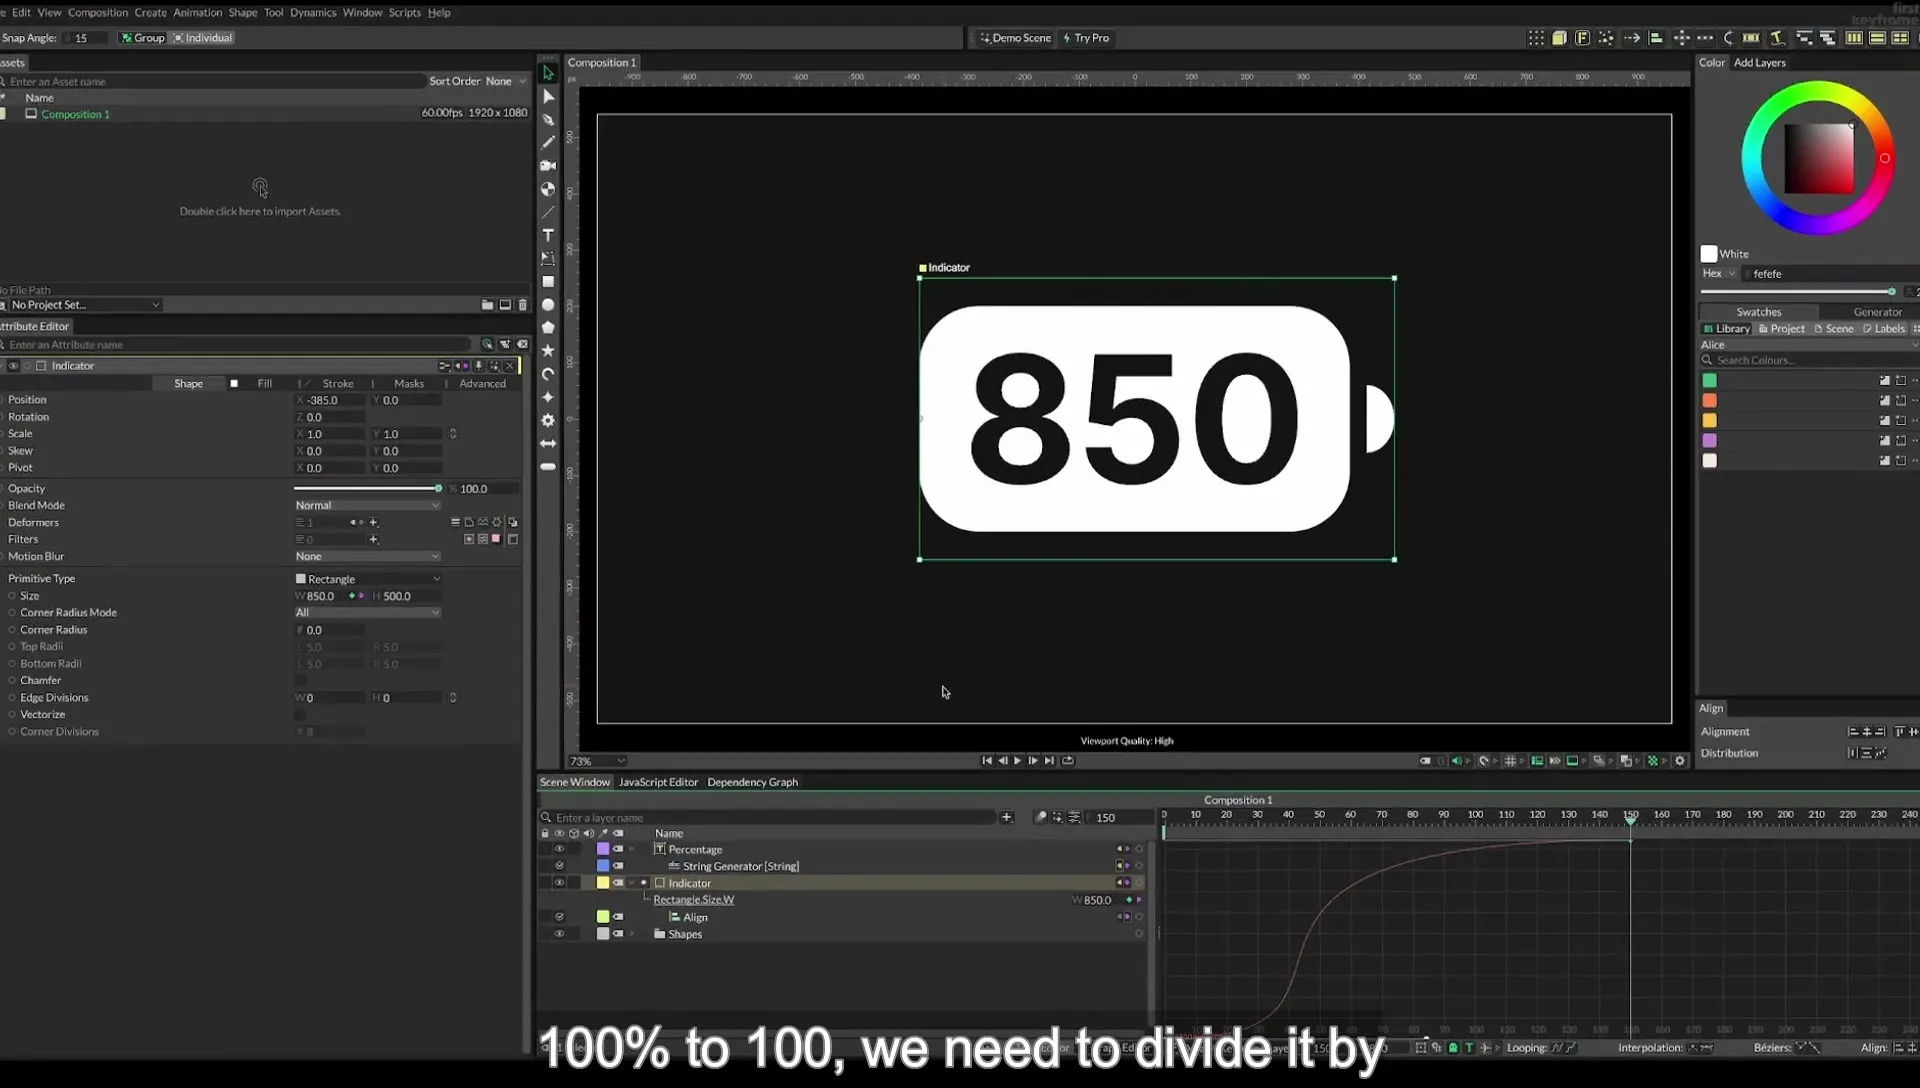This screenshot has width=1920, height=1088.
Task: Click the add layer plus button
Action: (1007, 817)
